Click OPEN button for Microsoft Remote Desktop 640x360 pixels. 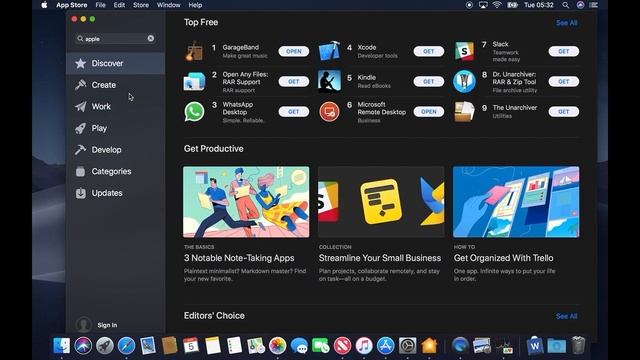tap(429, 112)
